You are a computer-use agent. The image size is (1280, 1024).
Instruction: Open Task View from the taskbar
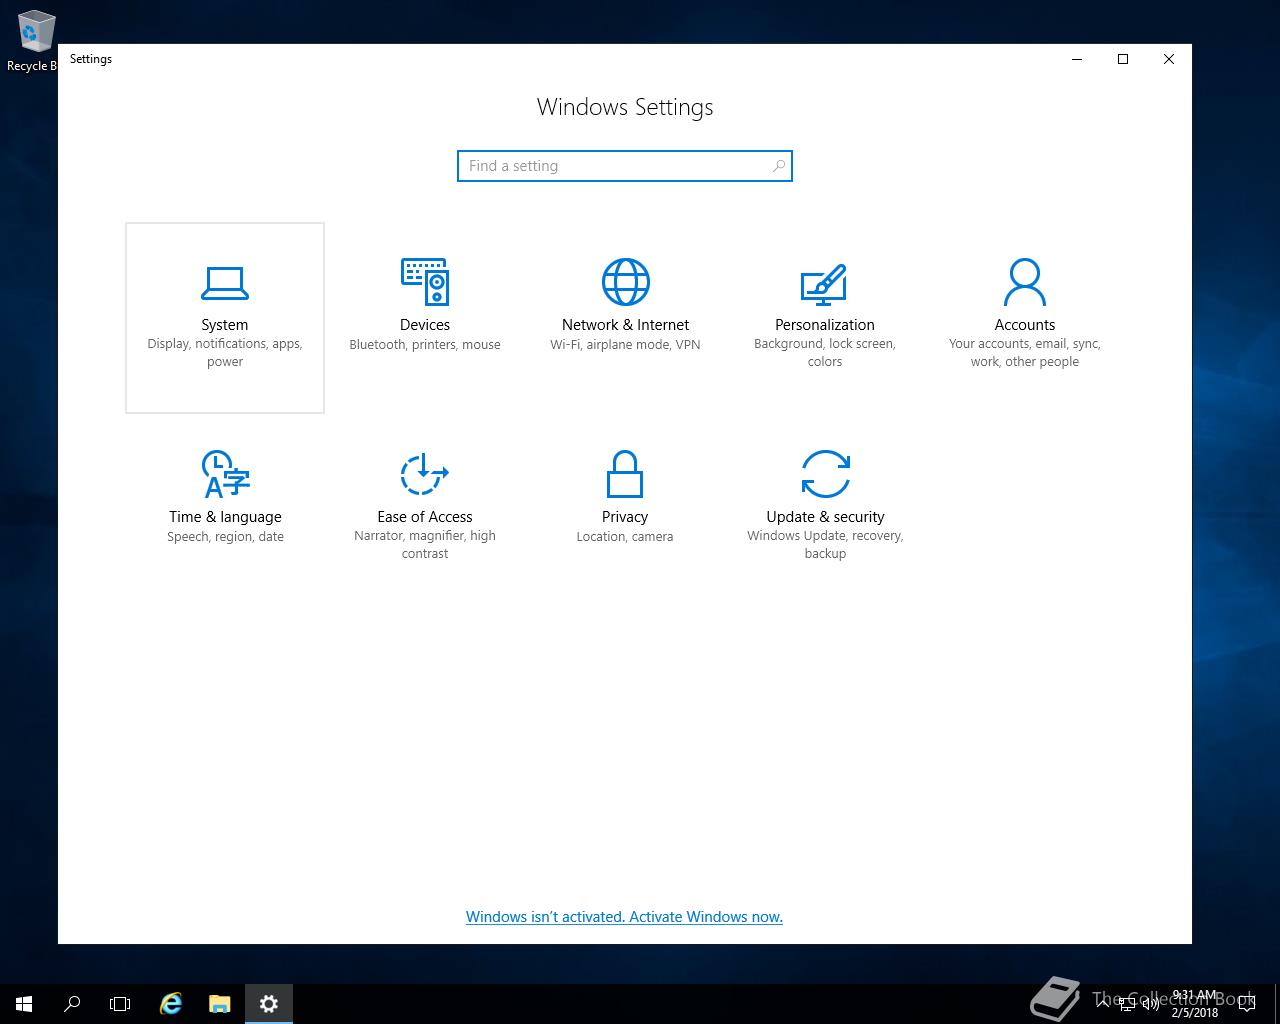120,1004
